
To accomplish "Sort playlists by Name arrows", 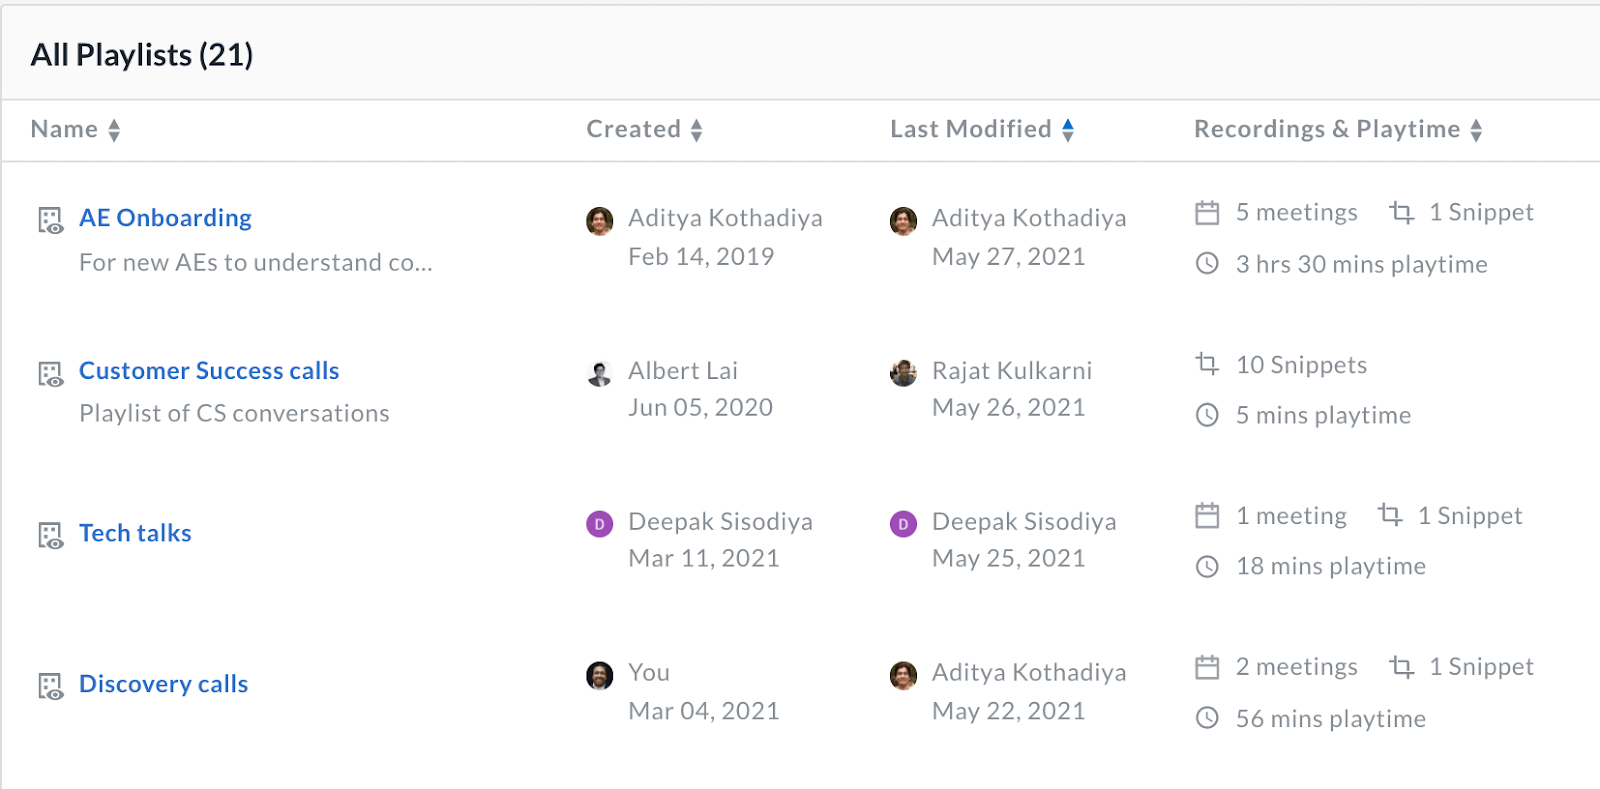I will coord(114,130).
